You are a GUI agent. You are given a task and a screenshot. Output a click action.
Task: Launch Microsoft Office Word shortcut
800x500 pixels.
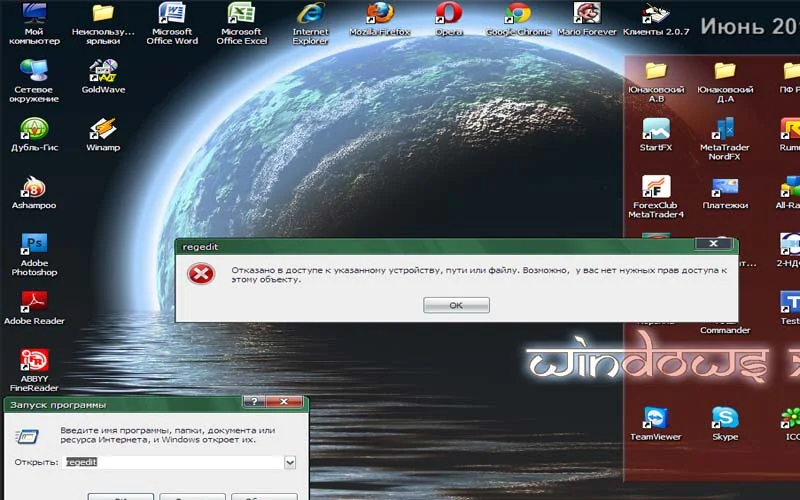tap(172, 23)
